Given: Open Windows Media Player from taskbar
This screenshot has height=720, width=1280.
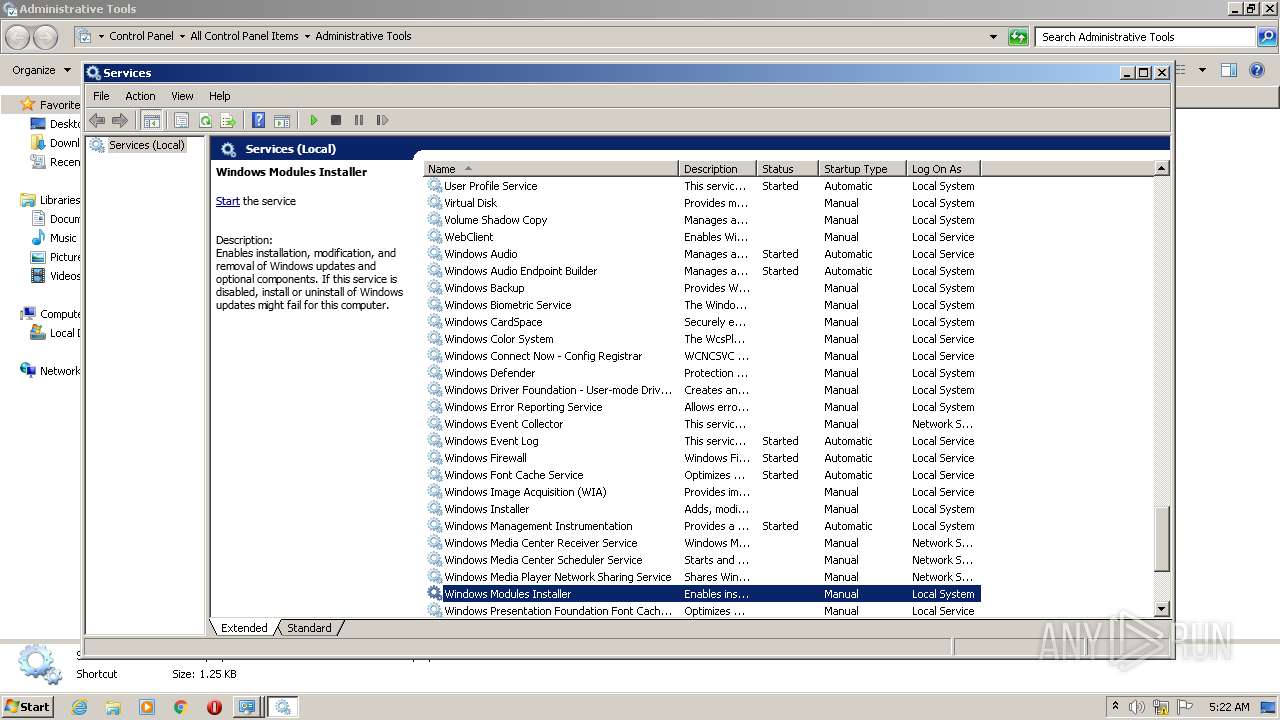Looking at the screenshot, I should coord(147,707).
